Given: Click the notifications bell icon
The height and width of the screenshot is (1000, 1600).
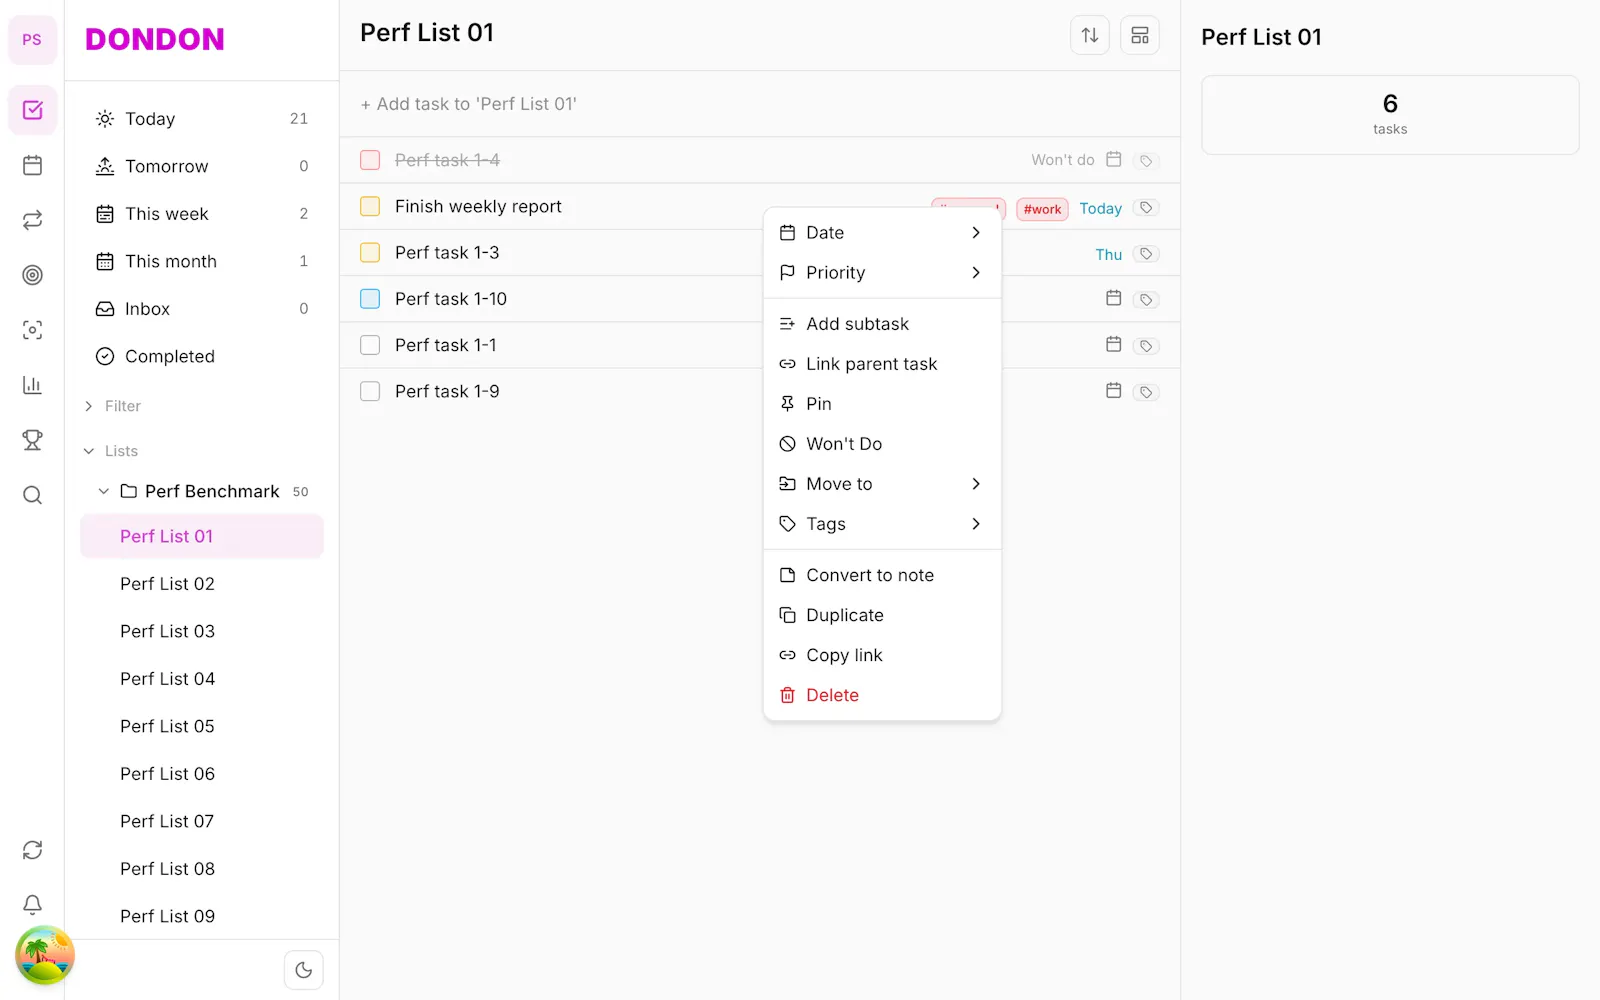Looking at the screenshot, I should pyautogui.click(x=32, y=905).
